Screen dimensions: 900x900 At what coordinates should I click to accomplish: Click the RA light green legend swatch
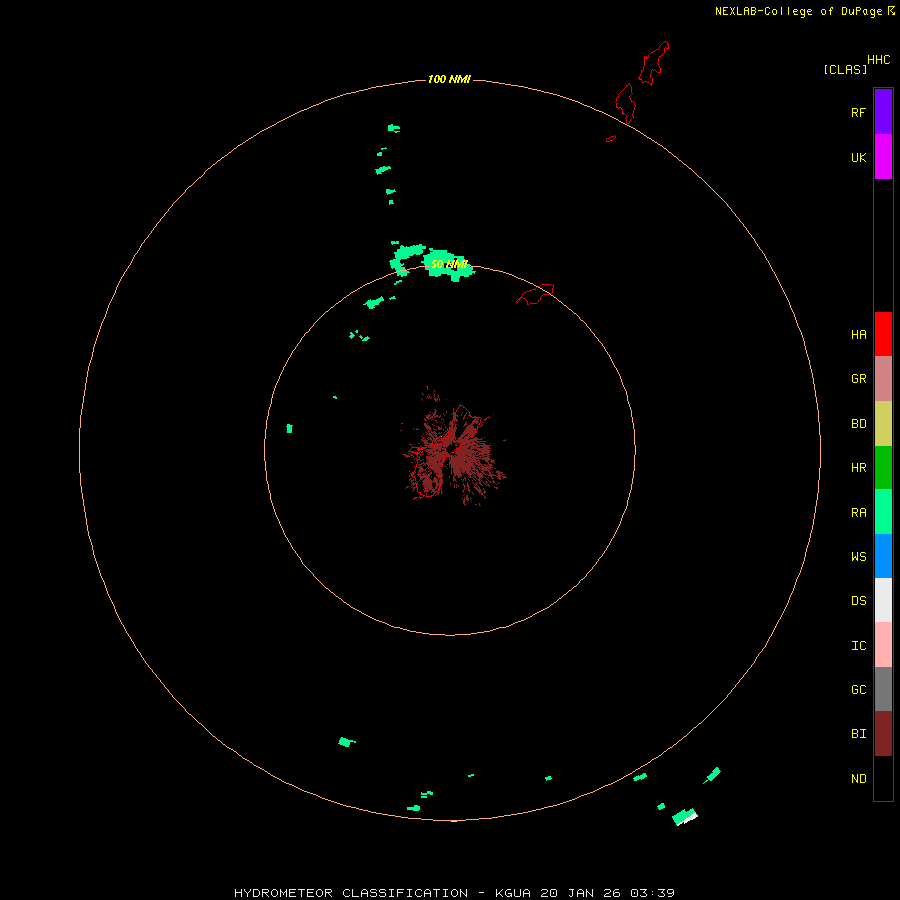pyautogui.click(x=883, y=512)
